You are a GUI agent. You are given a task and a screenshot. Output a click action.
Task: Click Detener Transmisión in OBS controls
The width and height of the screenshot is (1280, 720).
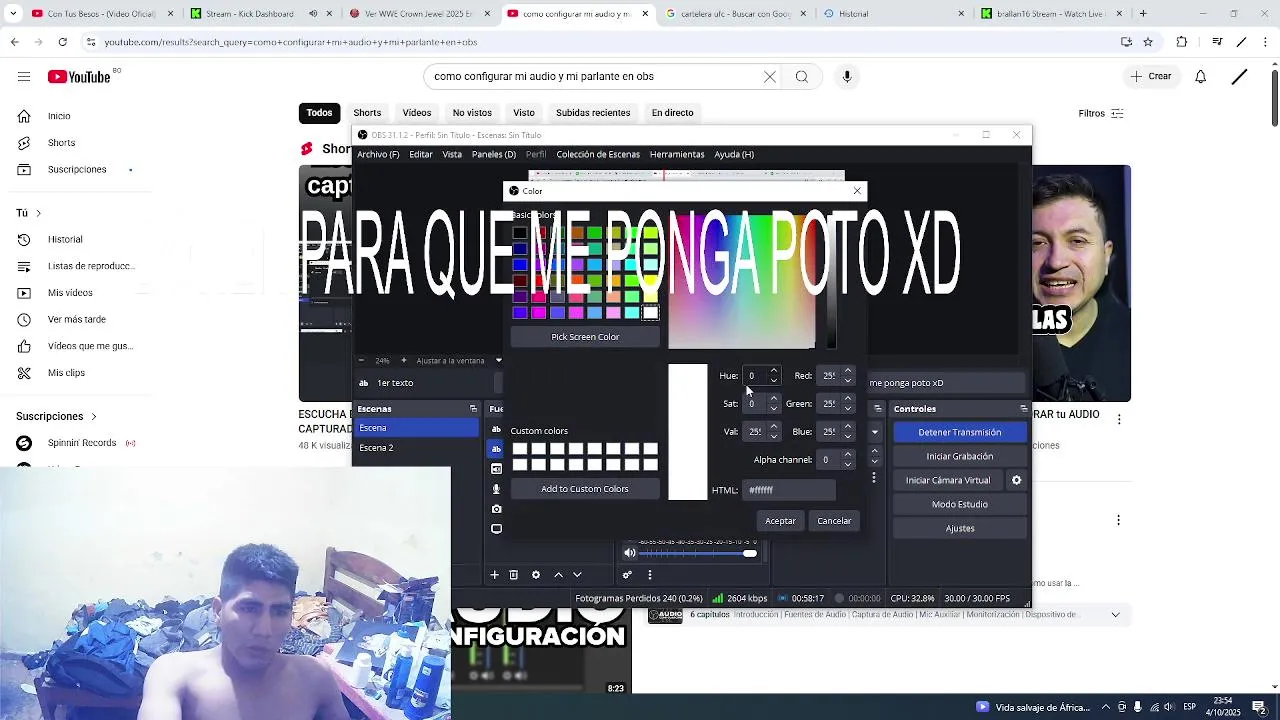(x=959, y=432)
